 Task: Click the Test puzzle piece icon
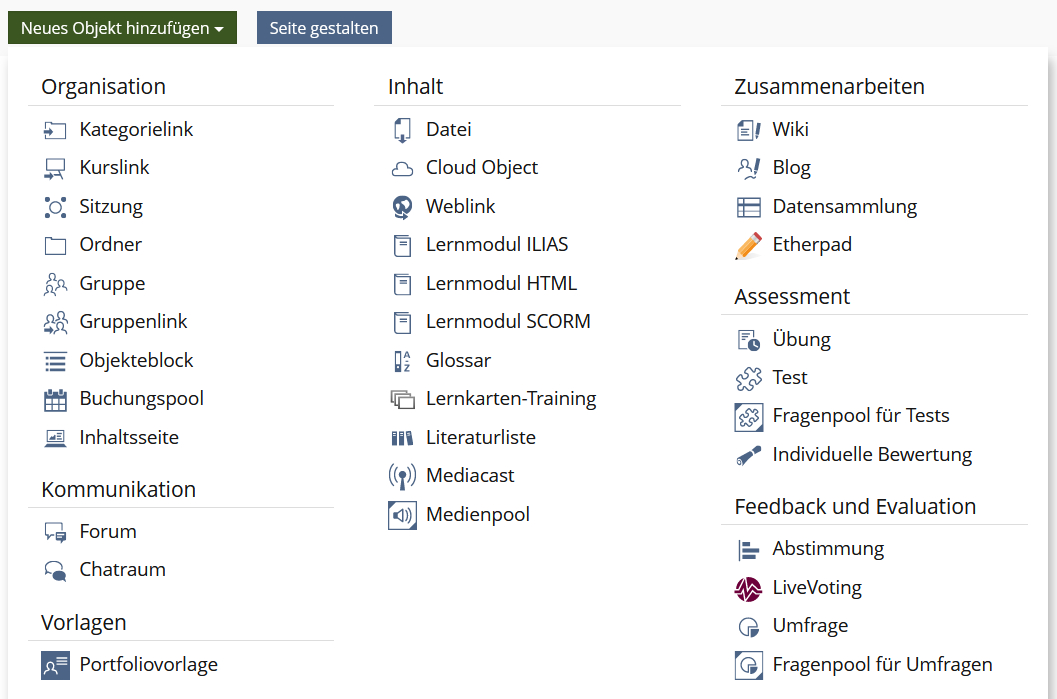pos(748,378)
